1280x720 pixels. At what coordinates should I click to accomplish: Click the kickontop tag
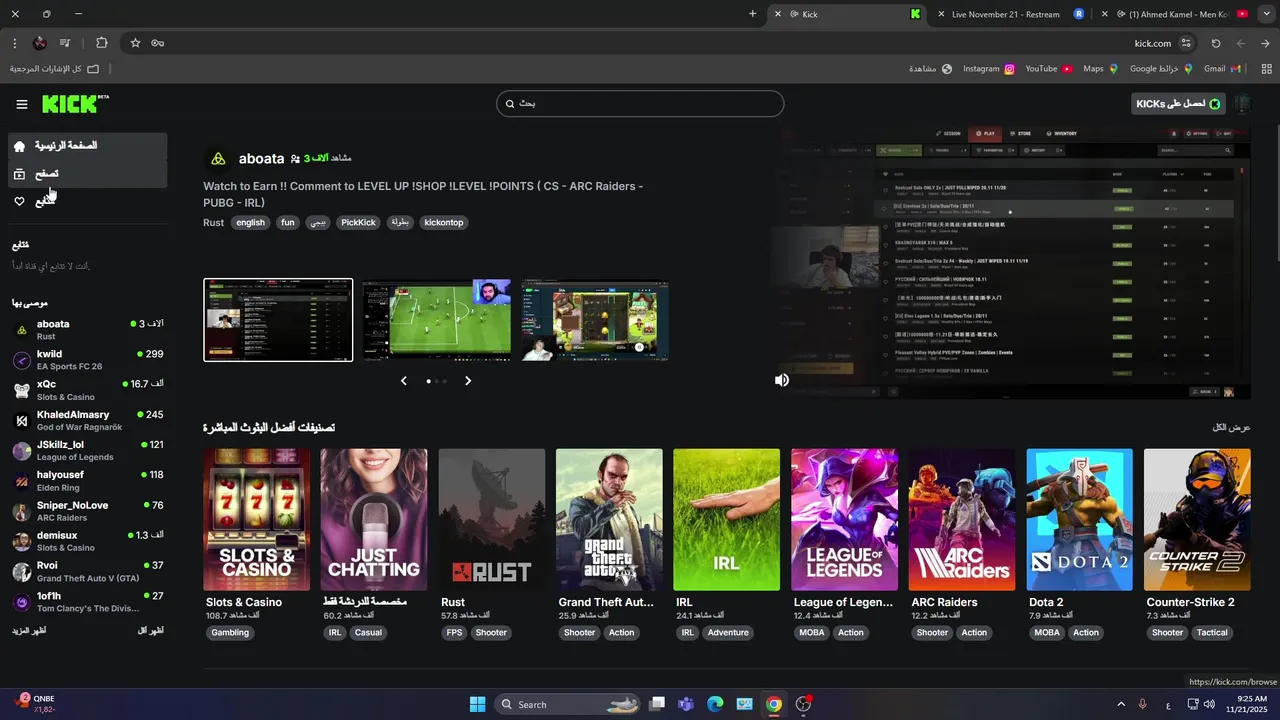point(443,223)
